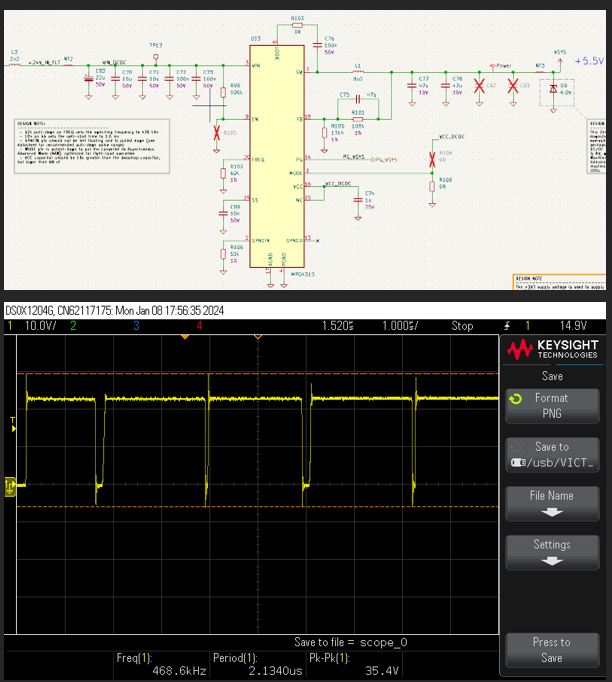The image size is (612, 682).
Task: Open the File Name softkey menu
Action: point(552,503)
